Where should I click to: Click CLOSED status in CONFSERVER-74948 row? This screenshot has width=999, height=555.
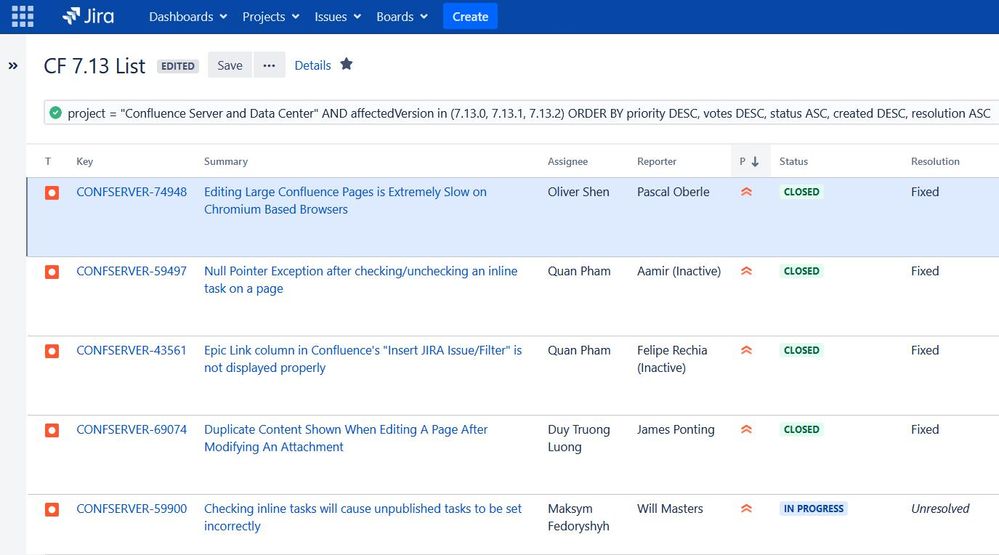801,192
